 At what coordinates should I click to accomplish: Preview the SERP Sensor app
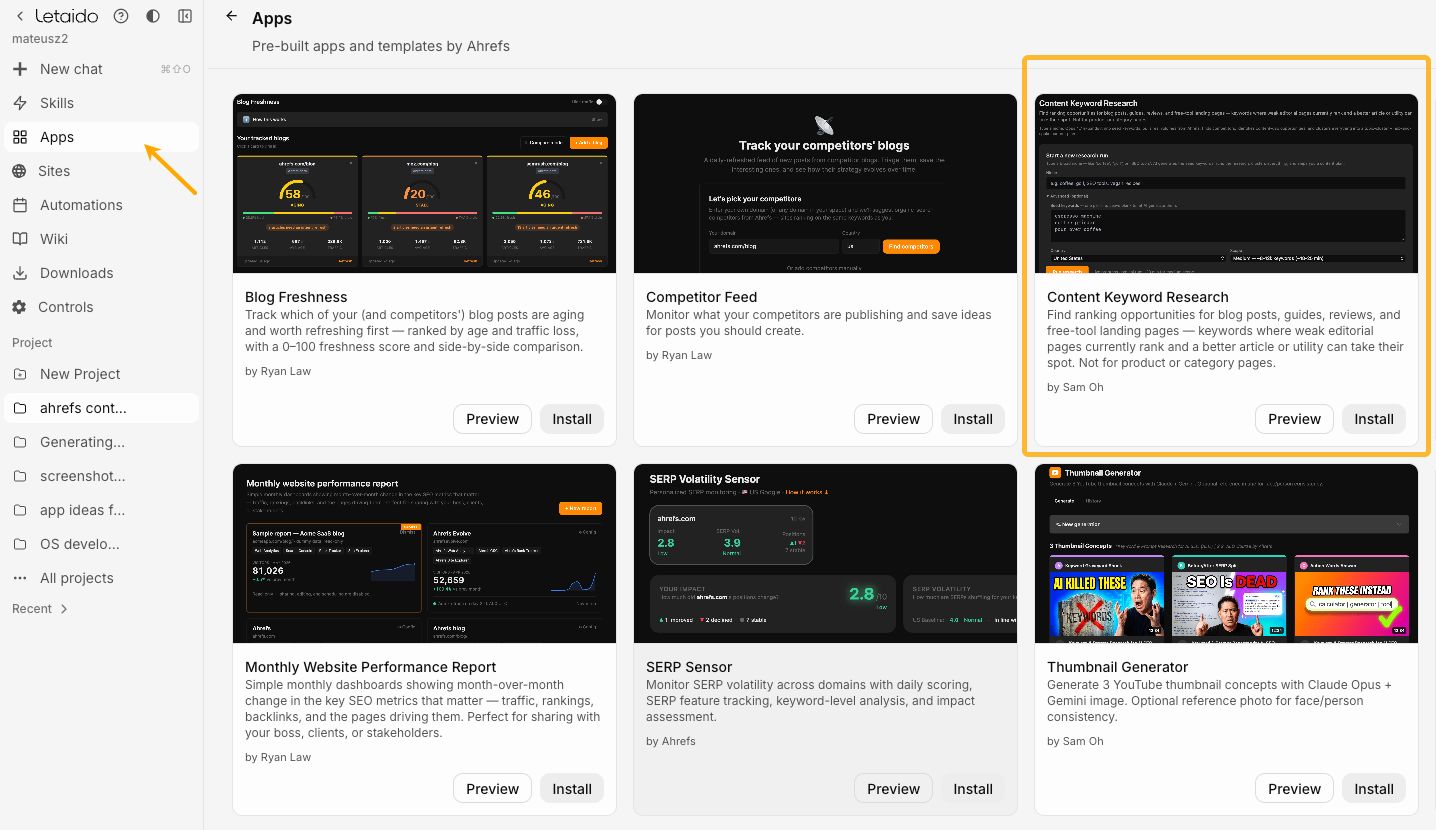click(x=893, y=789)
